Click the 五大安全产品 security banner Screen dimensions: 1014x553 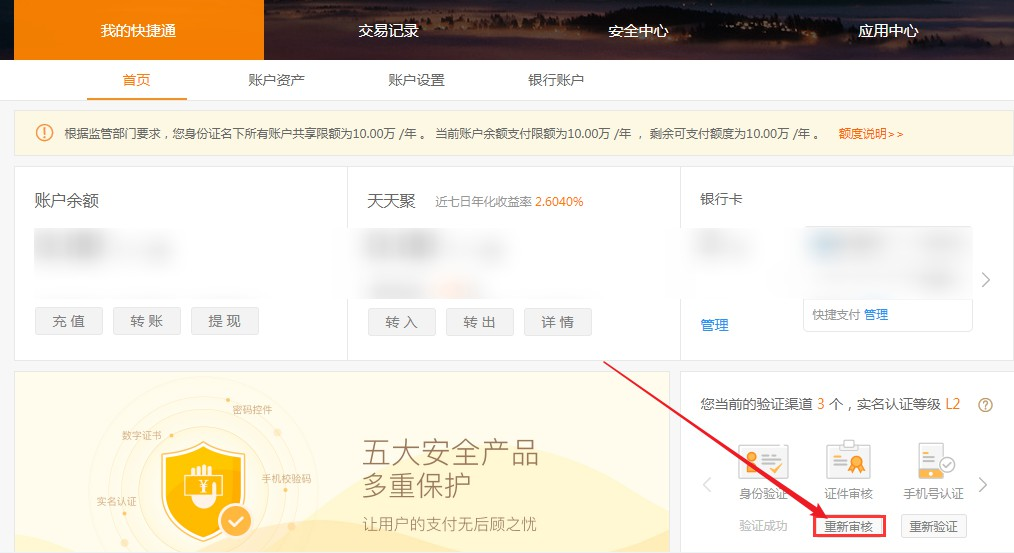click(x=450, y=471)
